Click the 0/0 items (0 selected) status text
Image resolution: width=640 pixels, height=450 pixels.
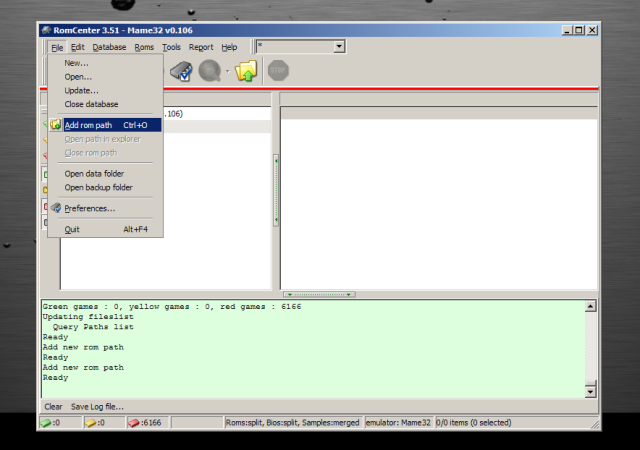coord(473,423)
